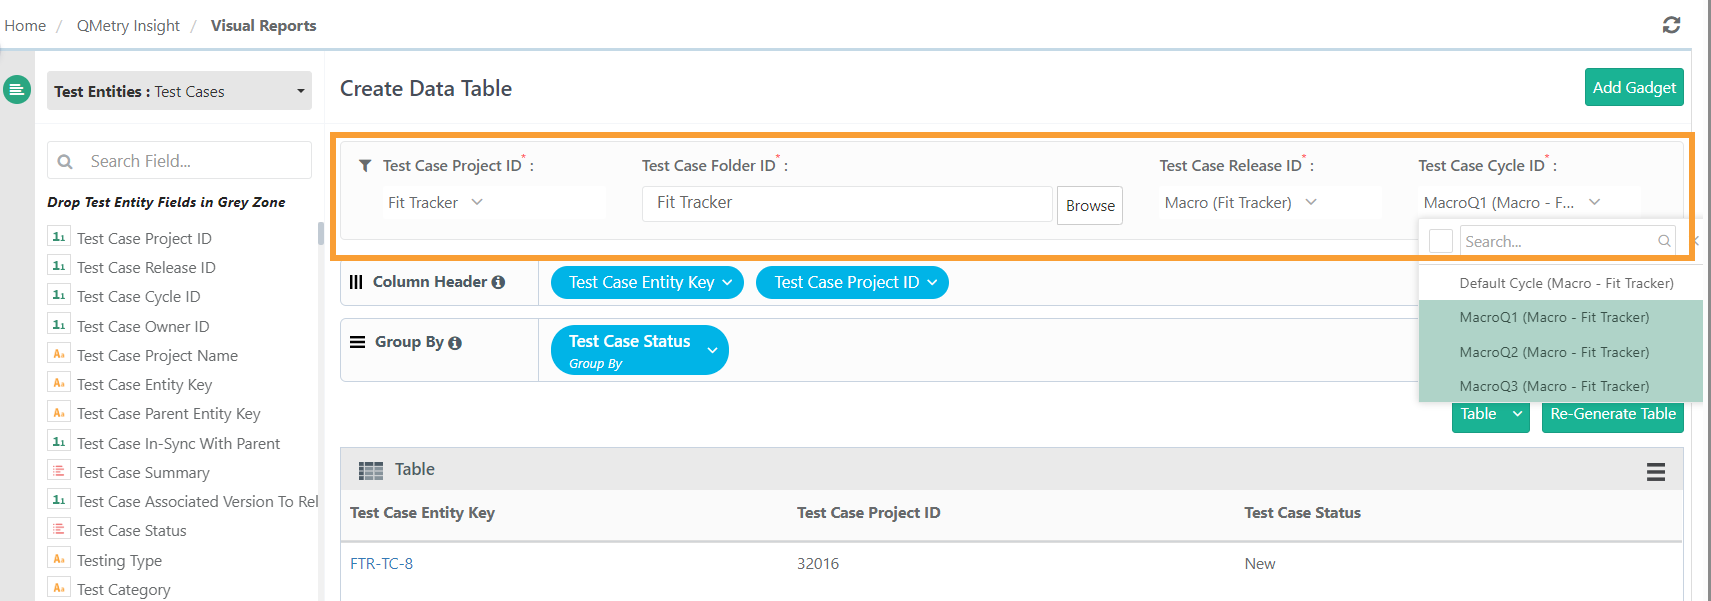Viewport: 1711px width, 601px height.
Task: Select MacroQ2 (Macro - Fit Tracker) option
Action: [1553, 352]
